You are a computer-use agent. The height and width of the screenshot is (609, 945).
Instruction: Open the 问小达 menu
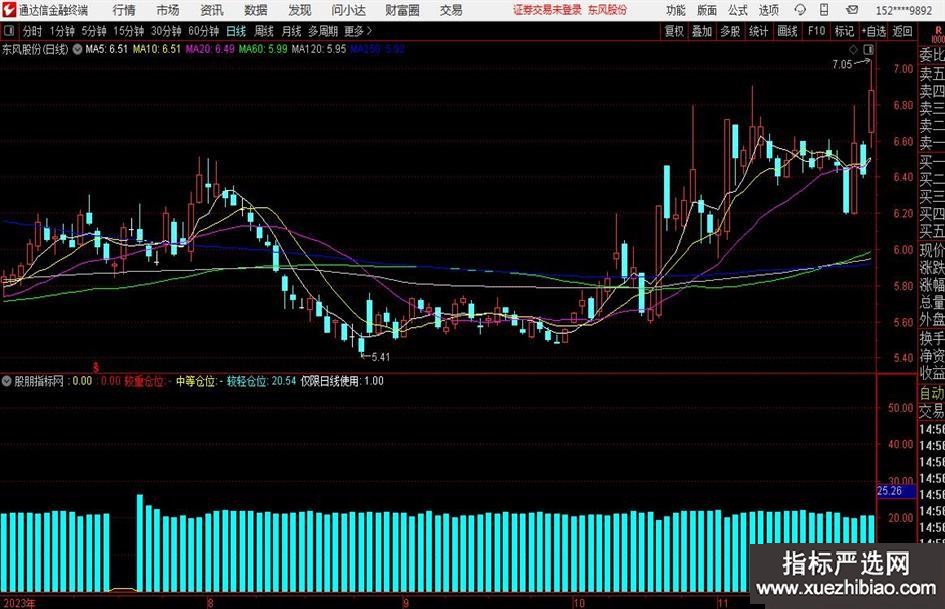click(348, 10)
